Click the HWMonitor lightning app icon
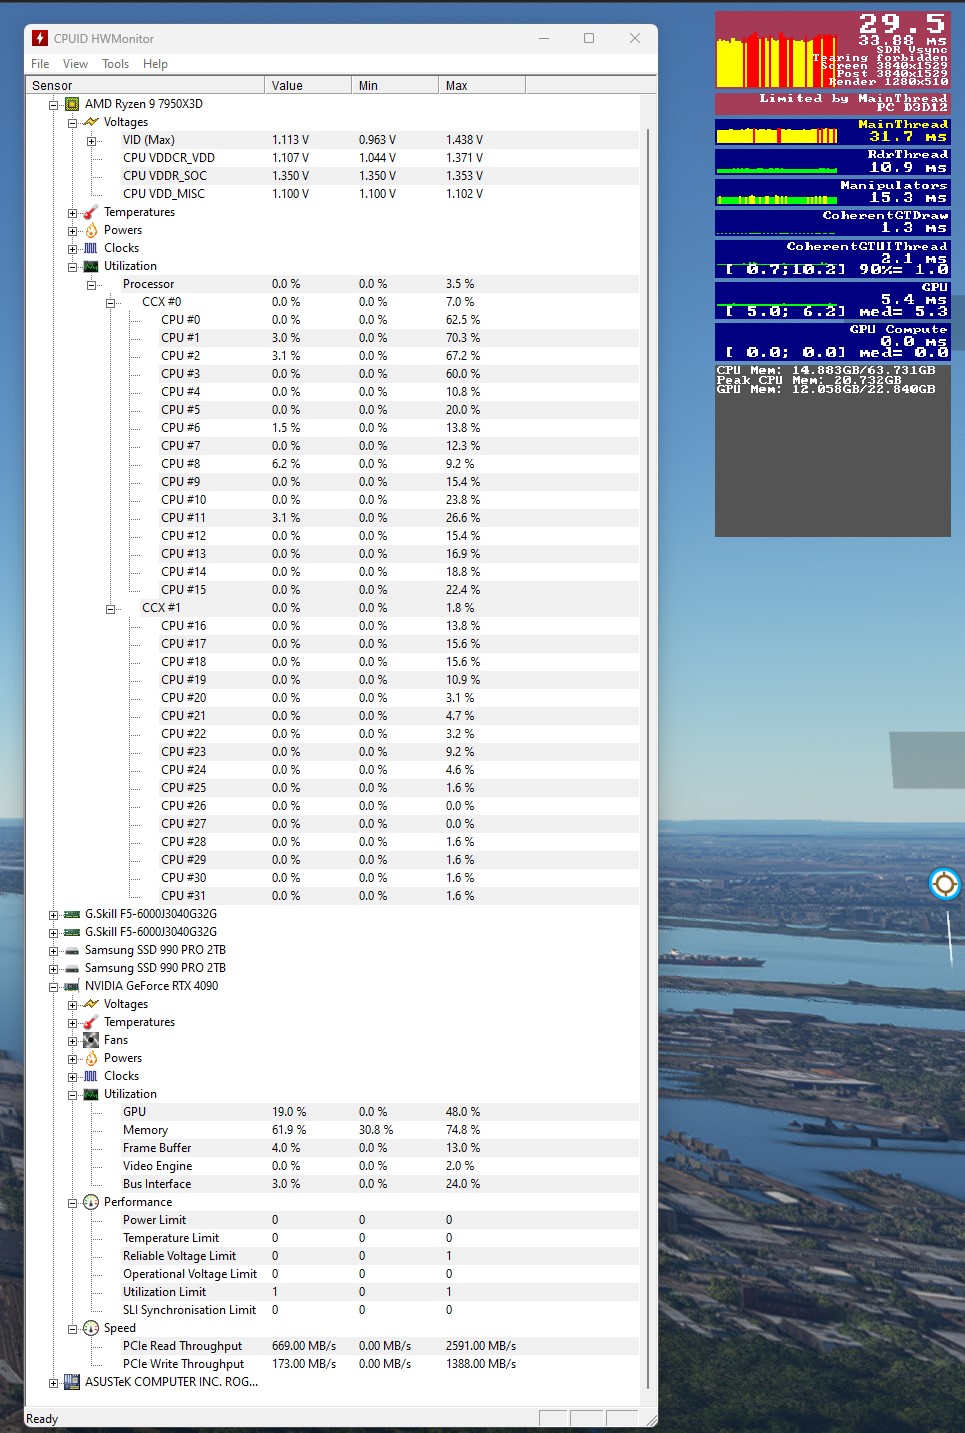965x1433 pixels. (40, 38)
